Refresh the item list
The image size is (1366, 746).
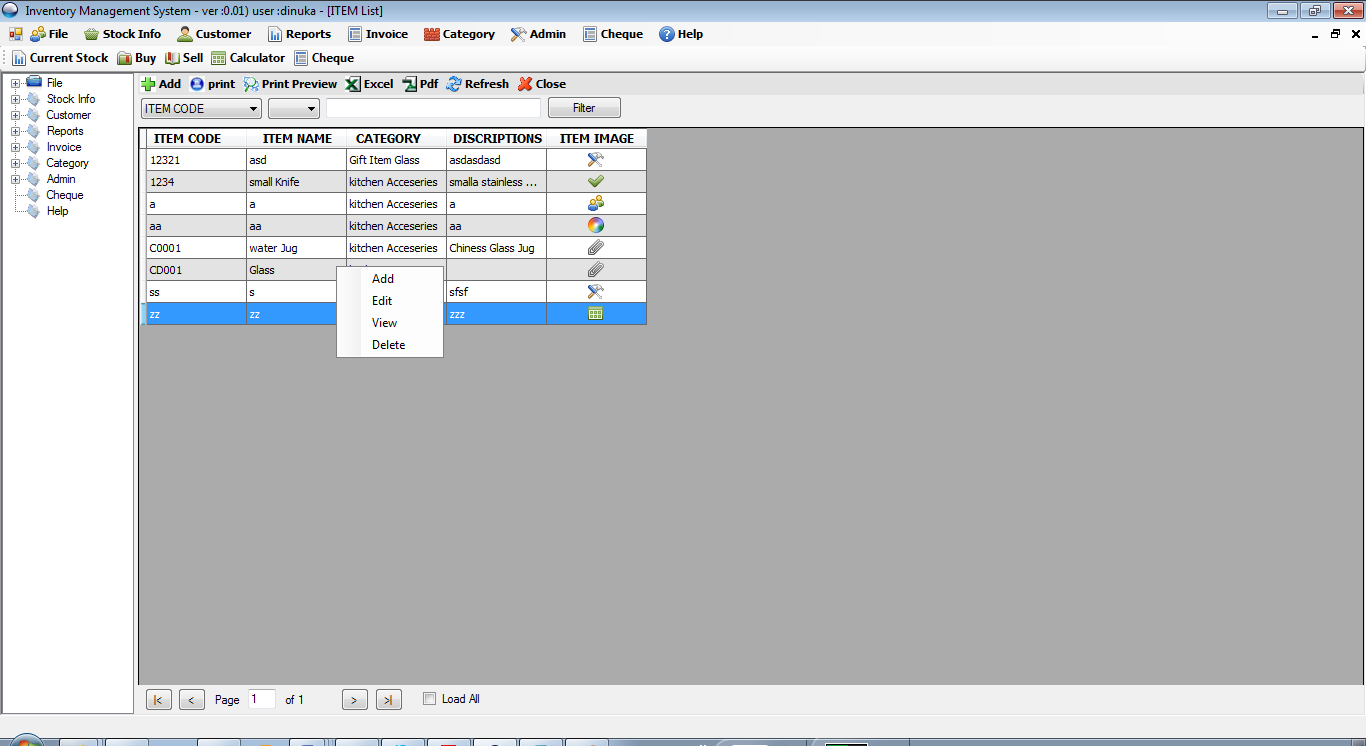tap(477, 84)
